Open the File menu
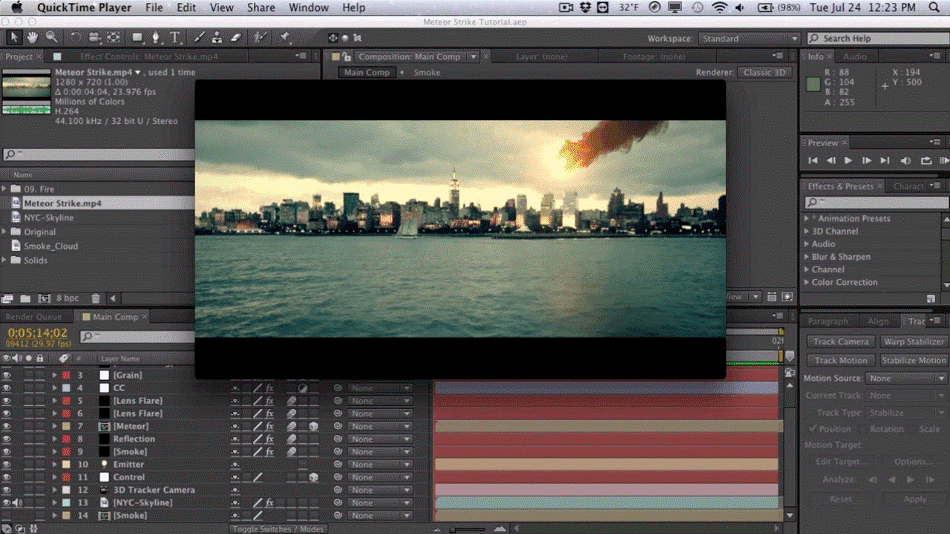This screenshot has height=534, width=950. pyautogui.click(x=153, y=8)
